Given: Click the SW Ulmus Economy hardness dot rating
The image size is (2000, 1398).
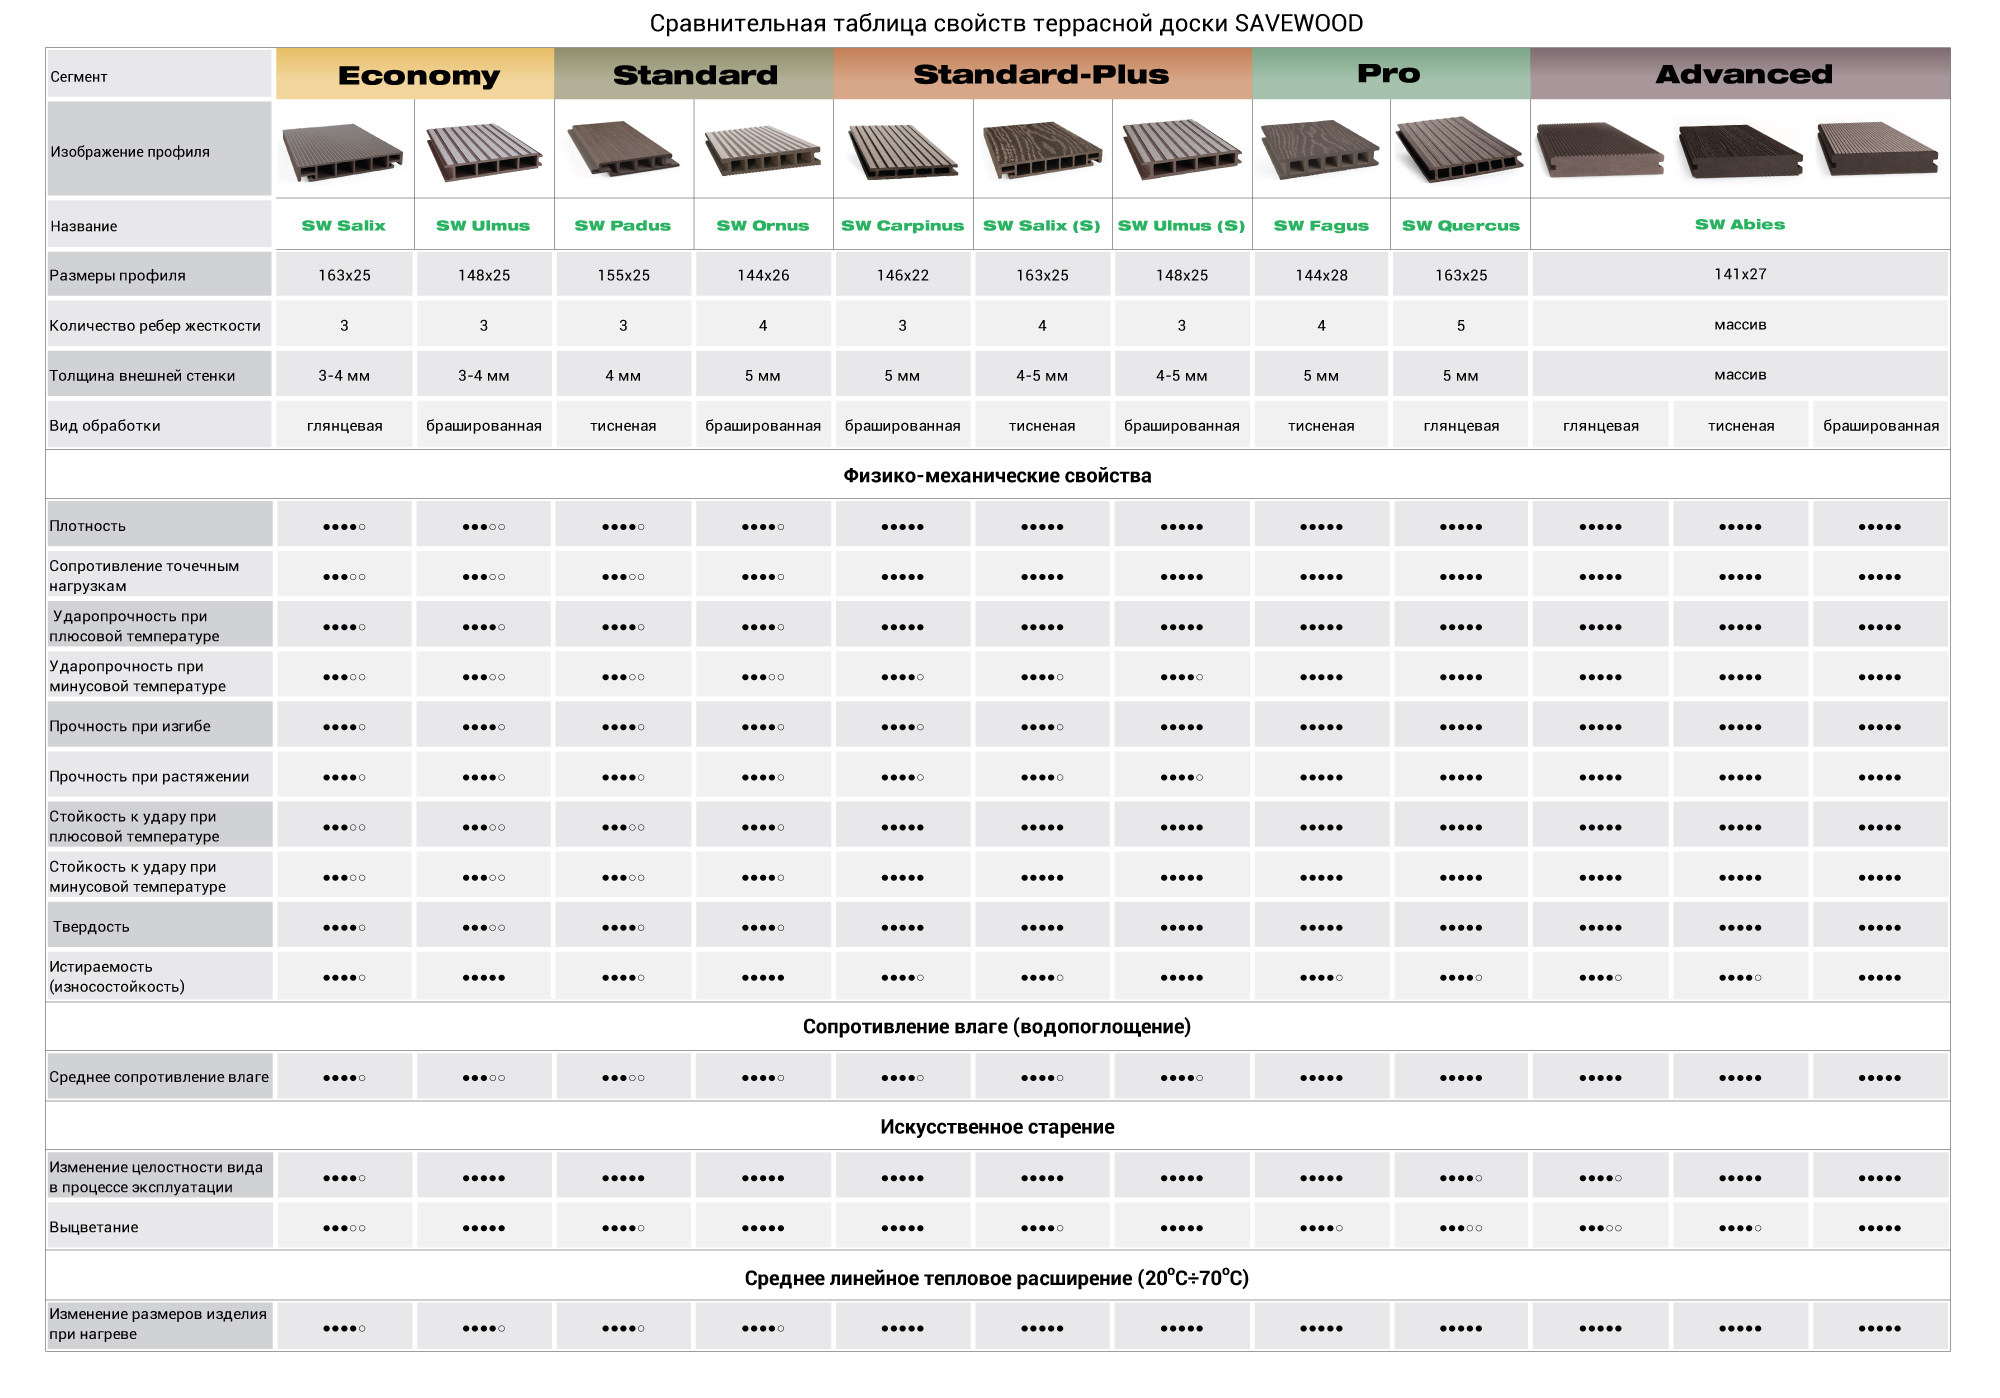Looking at the screenshot, I should pos(484,928).
